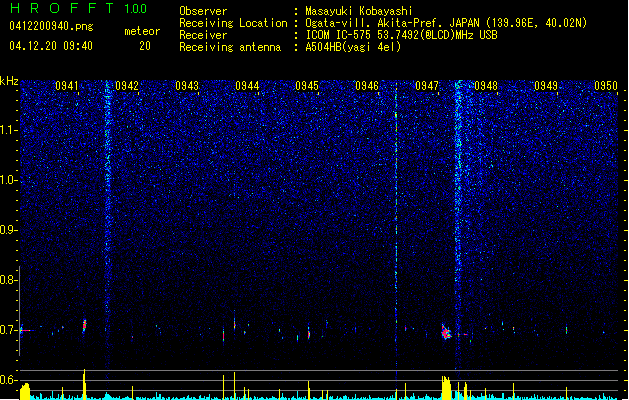
Task: Select the filename 0412200940.png
Action: (51, 26)
